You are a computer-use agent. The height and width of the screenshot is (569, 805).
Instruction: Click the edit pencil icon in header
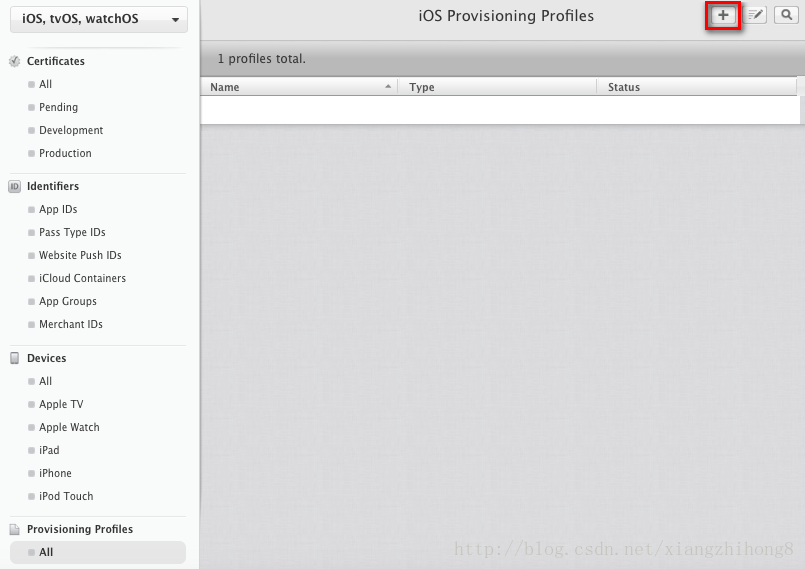[x=755, y=15]
